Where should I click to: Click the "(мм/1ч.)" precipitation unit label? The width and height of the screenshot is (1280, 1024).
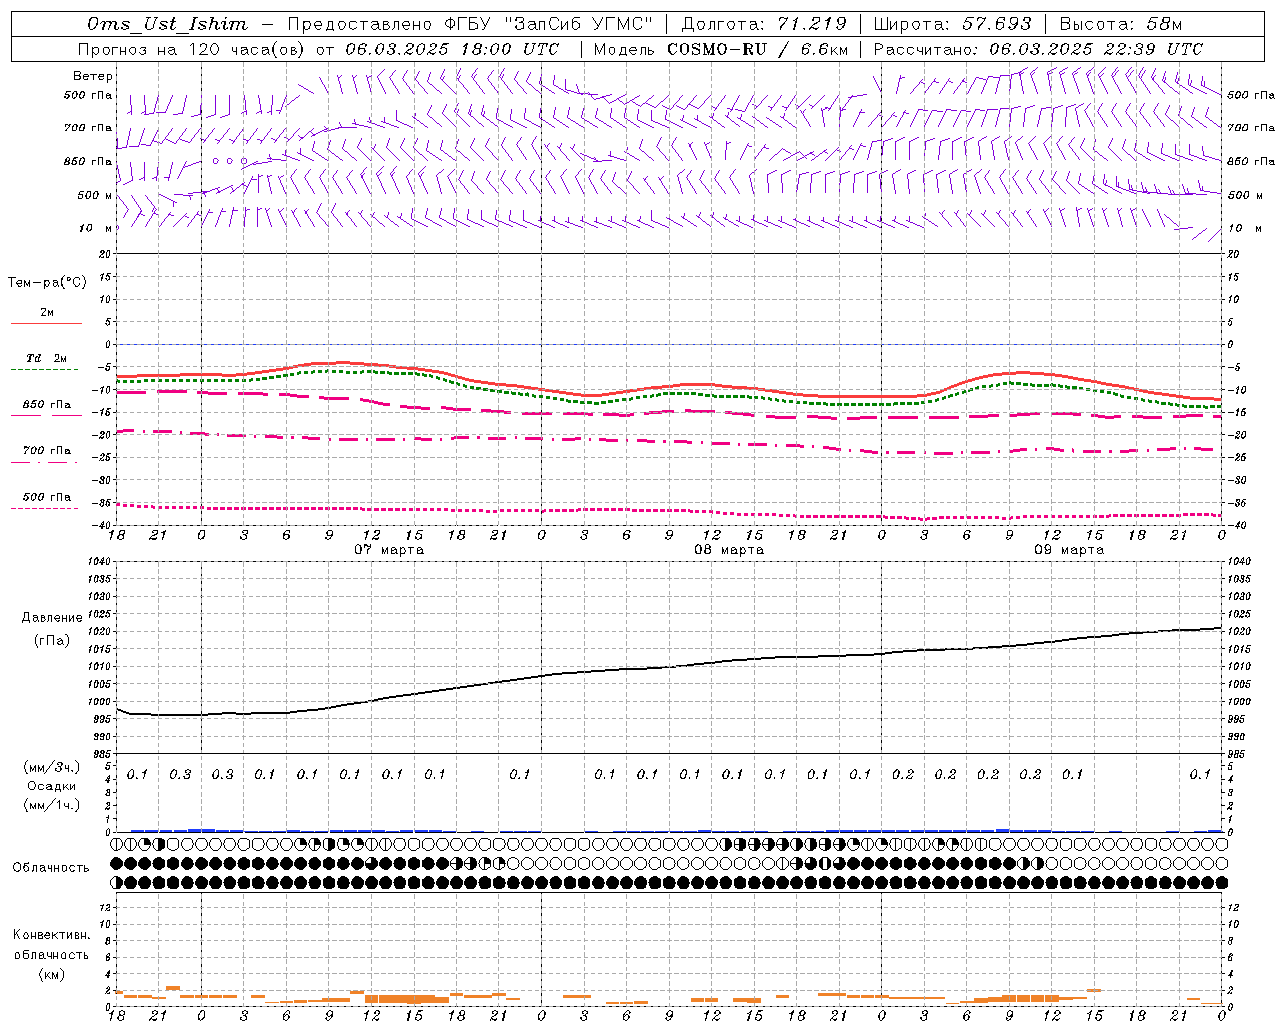(x=52, y=805)
